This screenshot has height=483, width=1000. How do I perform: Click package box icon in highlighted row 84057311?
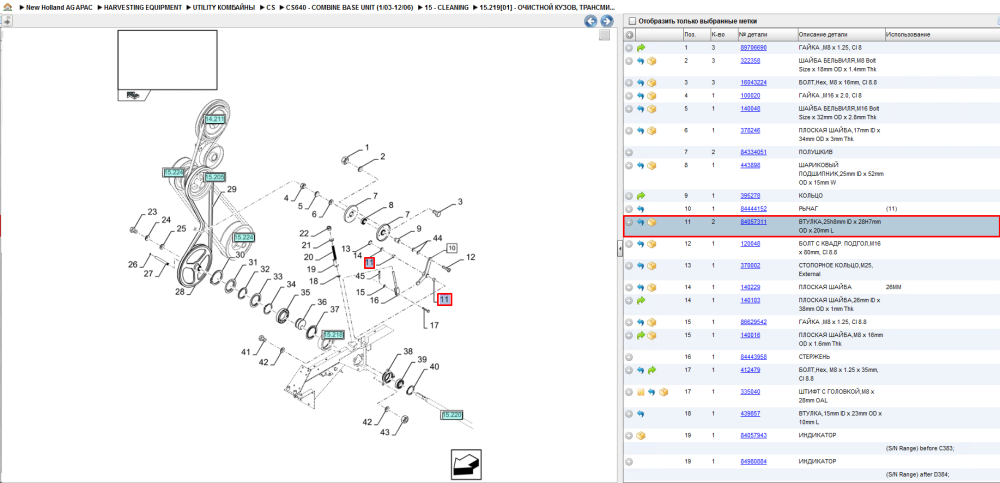[652, 222]
